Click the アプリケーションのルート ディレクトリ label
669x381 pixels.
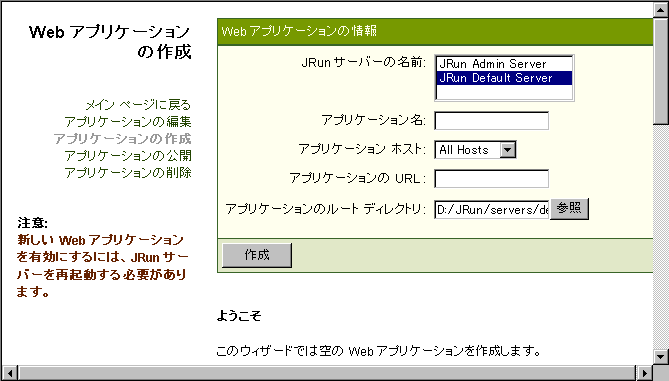coord(326,209)
